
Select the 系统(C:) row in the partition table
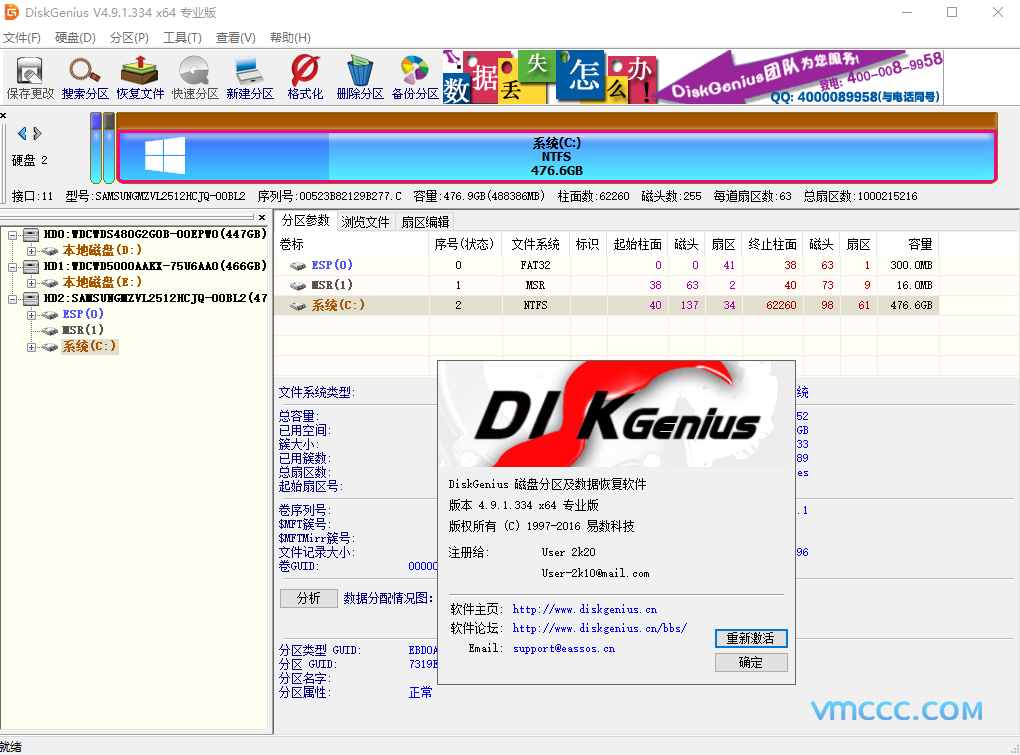click(x=606, y=305)
